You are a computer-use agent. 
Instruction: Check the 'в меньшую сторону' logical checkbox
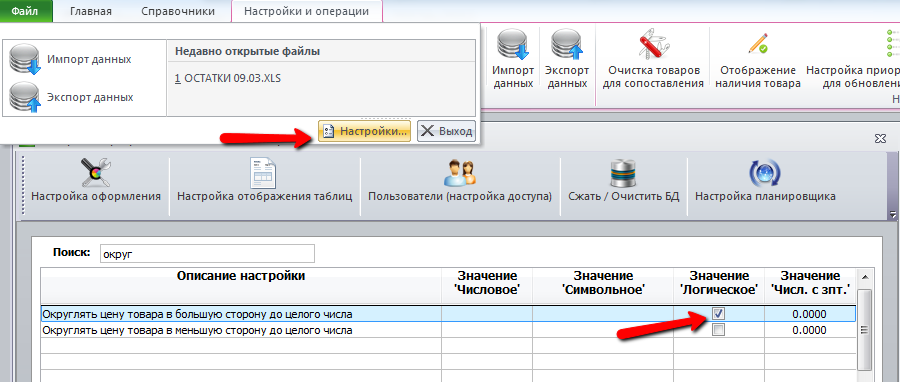(718, 330)
